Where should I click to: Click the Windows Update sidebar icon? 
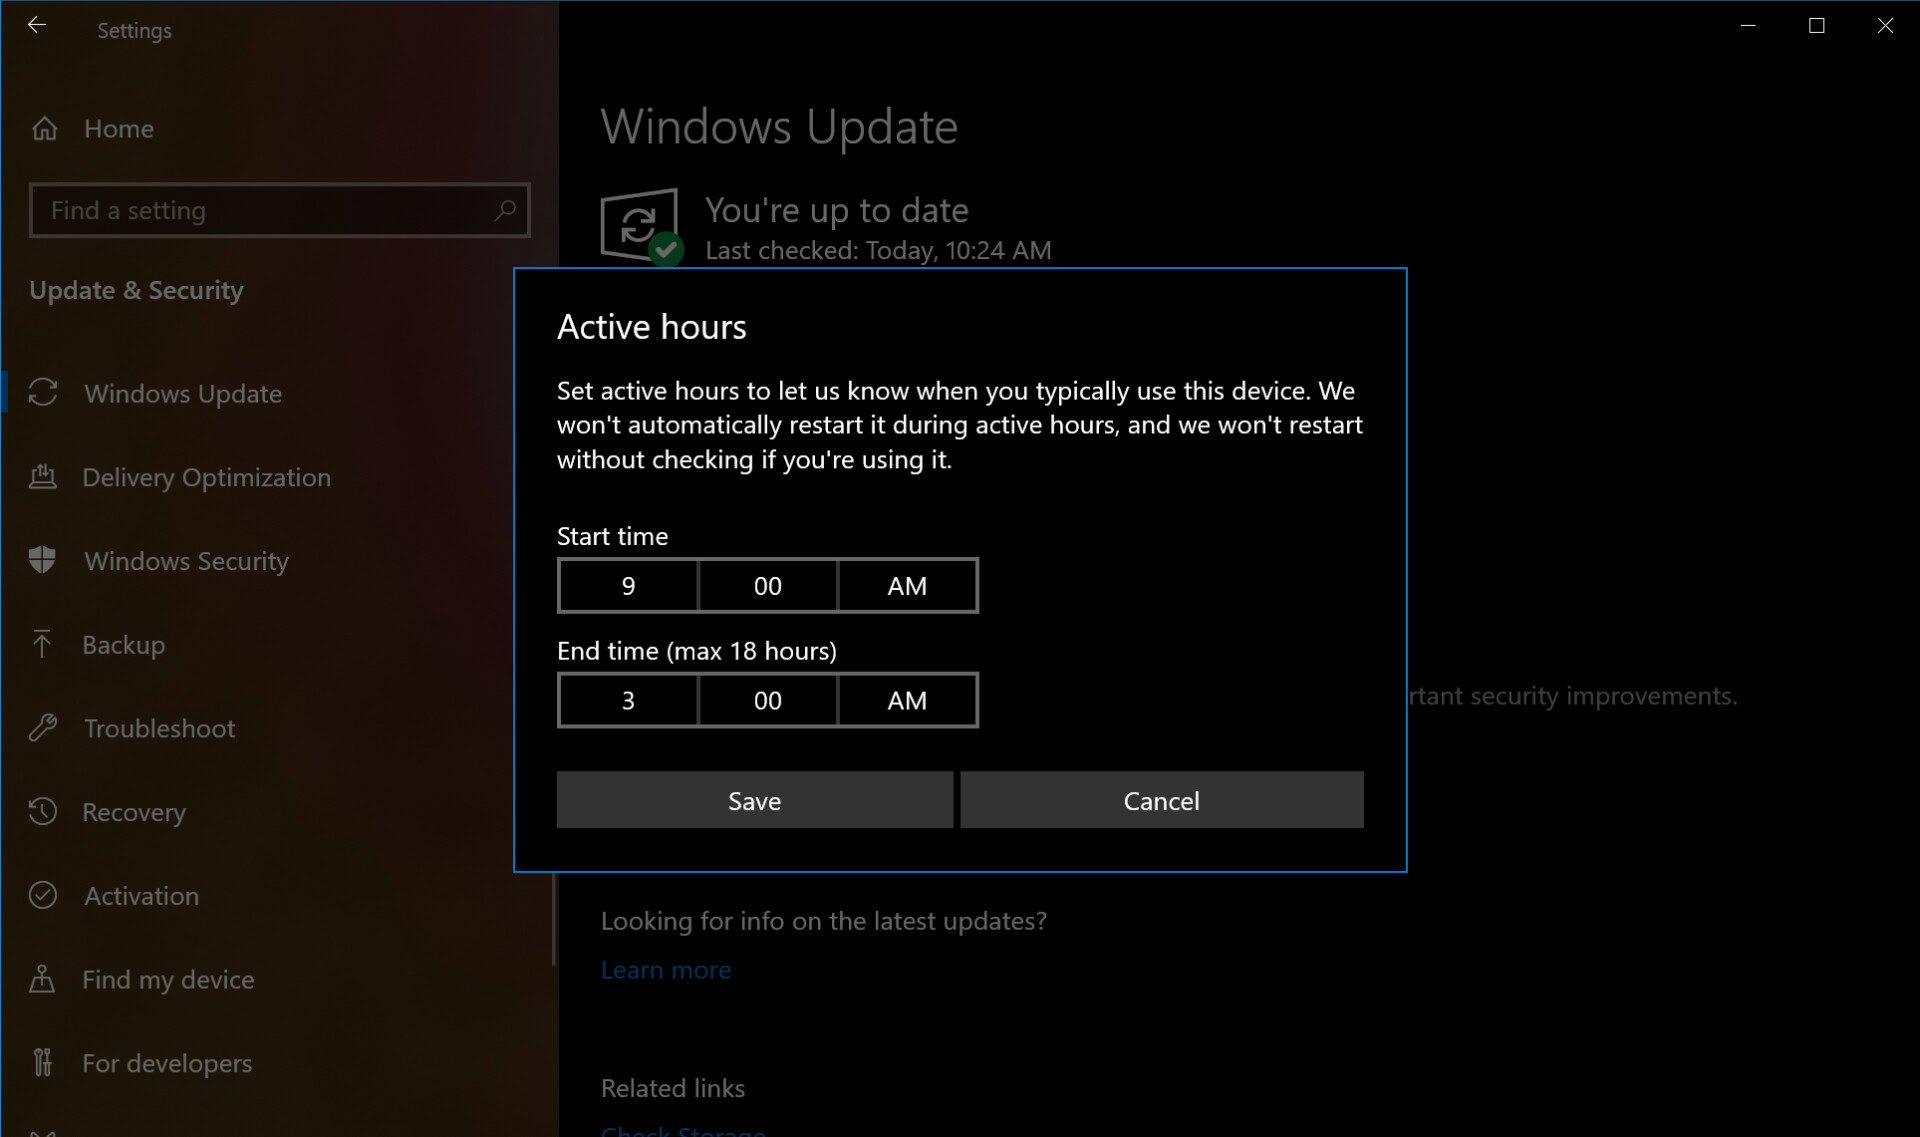point(45,393)
